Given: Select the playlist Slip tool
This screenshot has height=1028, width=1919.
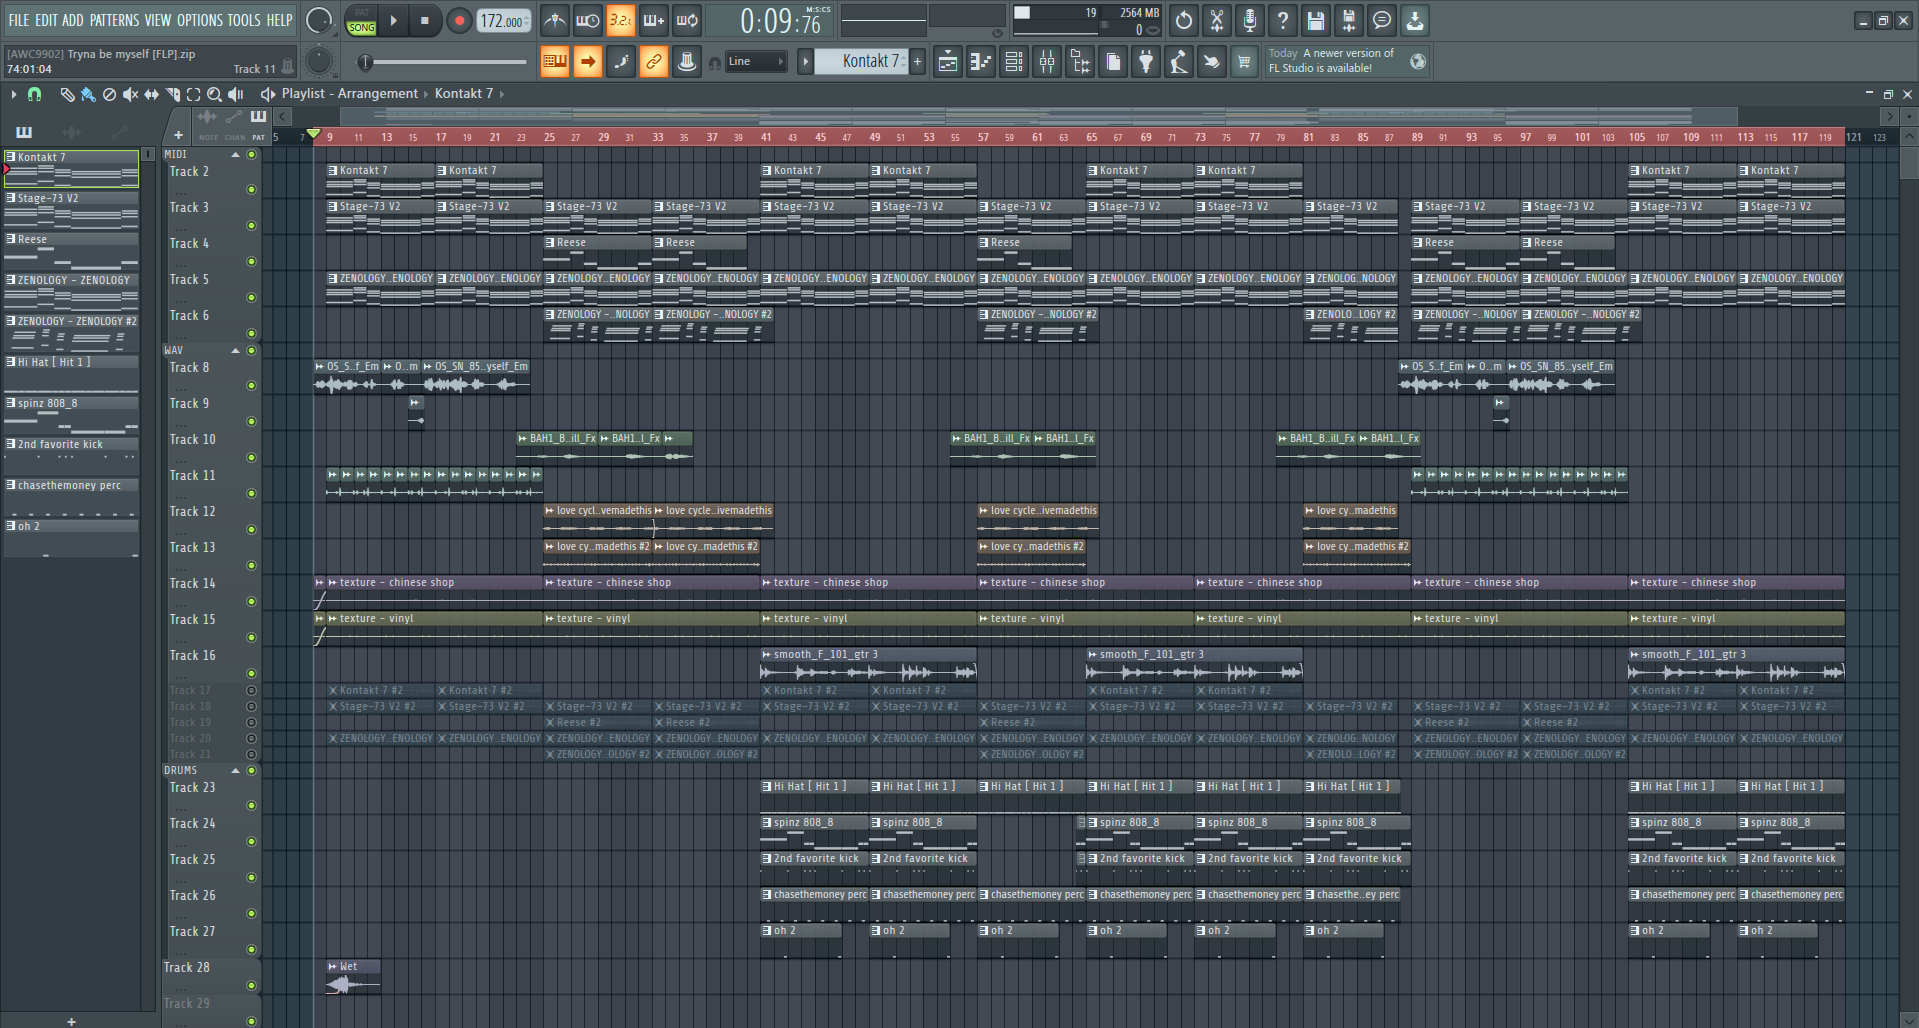Looking at the screenshot, I should (x=151, y=94).
